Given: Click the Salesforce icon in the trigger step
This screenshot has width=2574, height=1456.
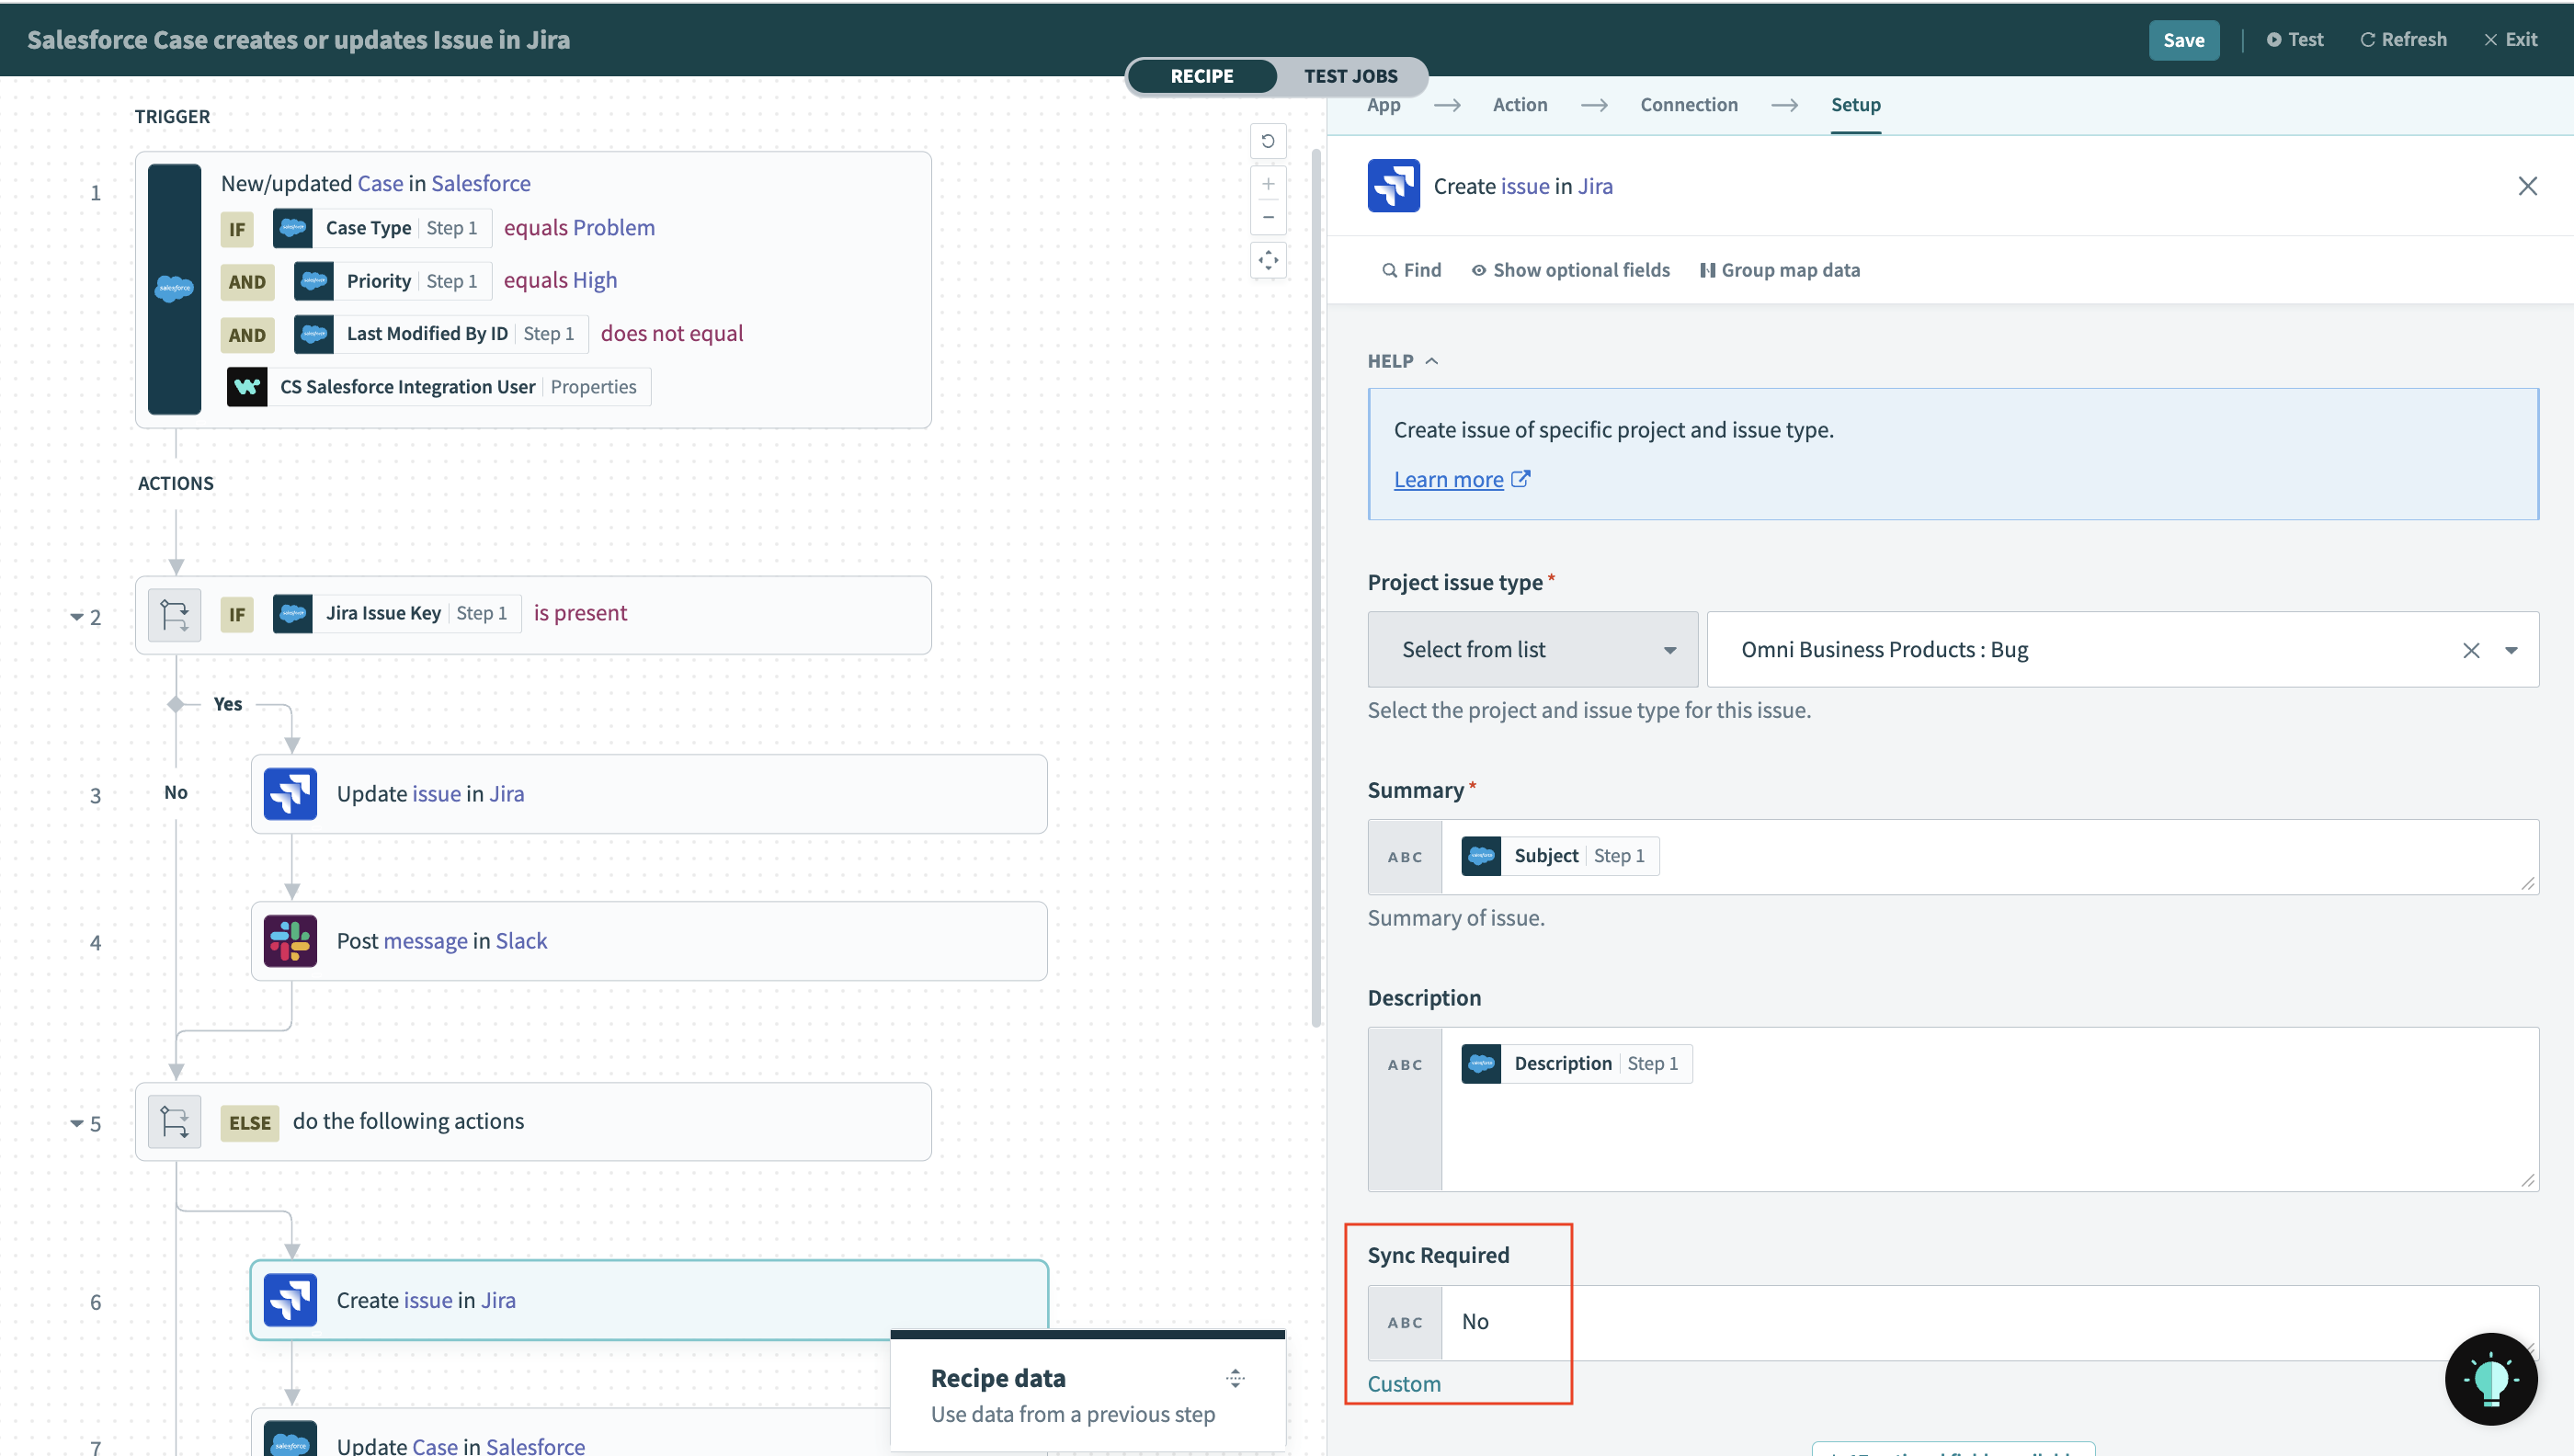Looking at the screenshot, I should [x=174, y=289].
